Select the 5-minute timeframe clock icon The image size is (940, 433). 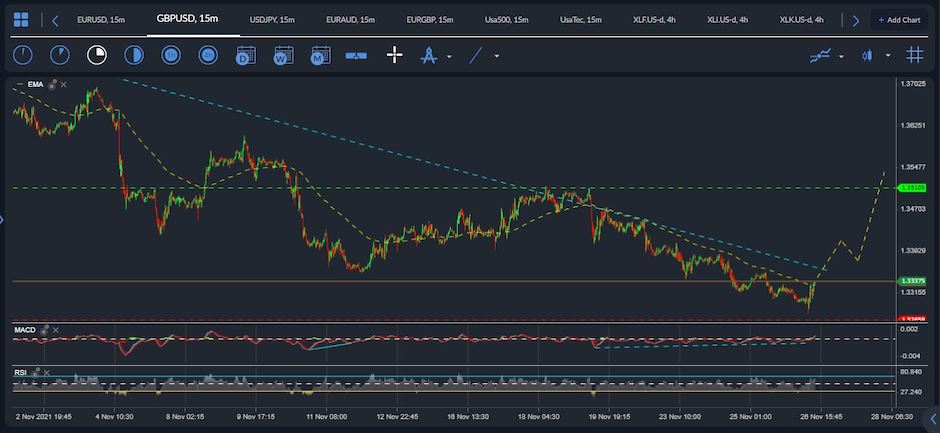click(60, 55)
